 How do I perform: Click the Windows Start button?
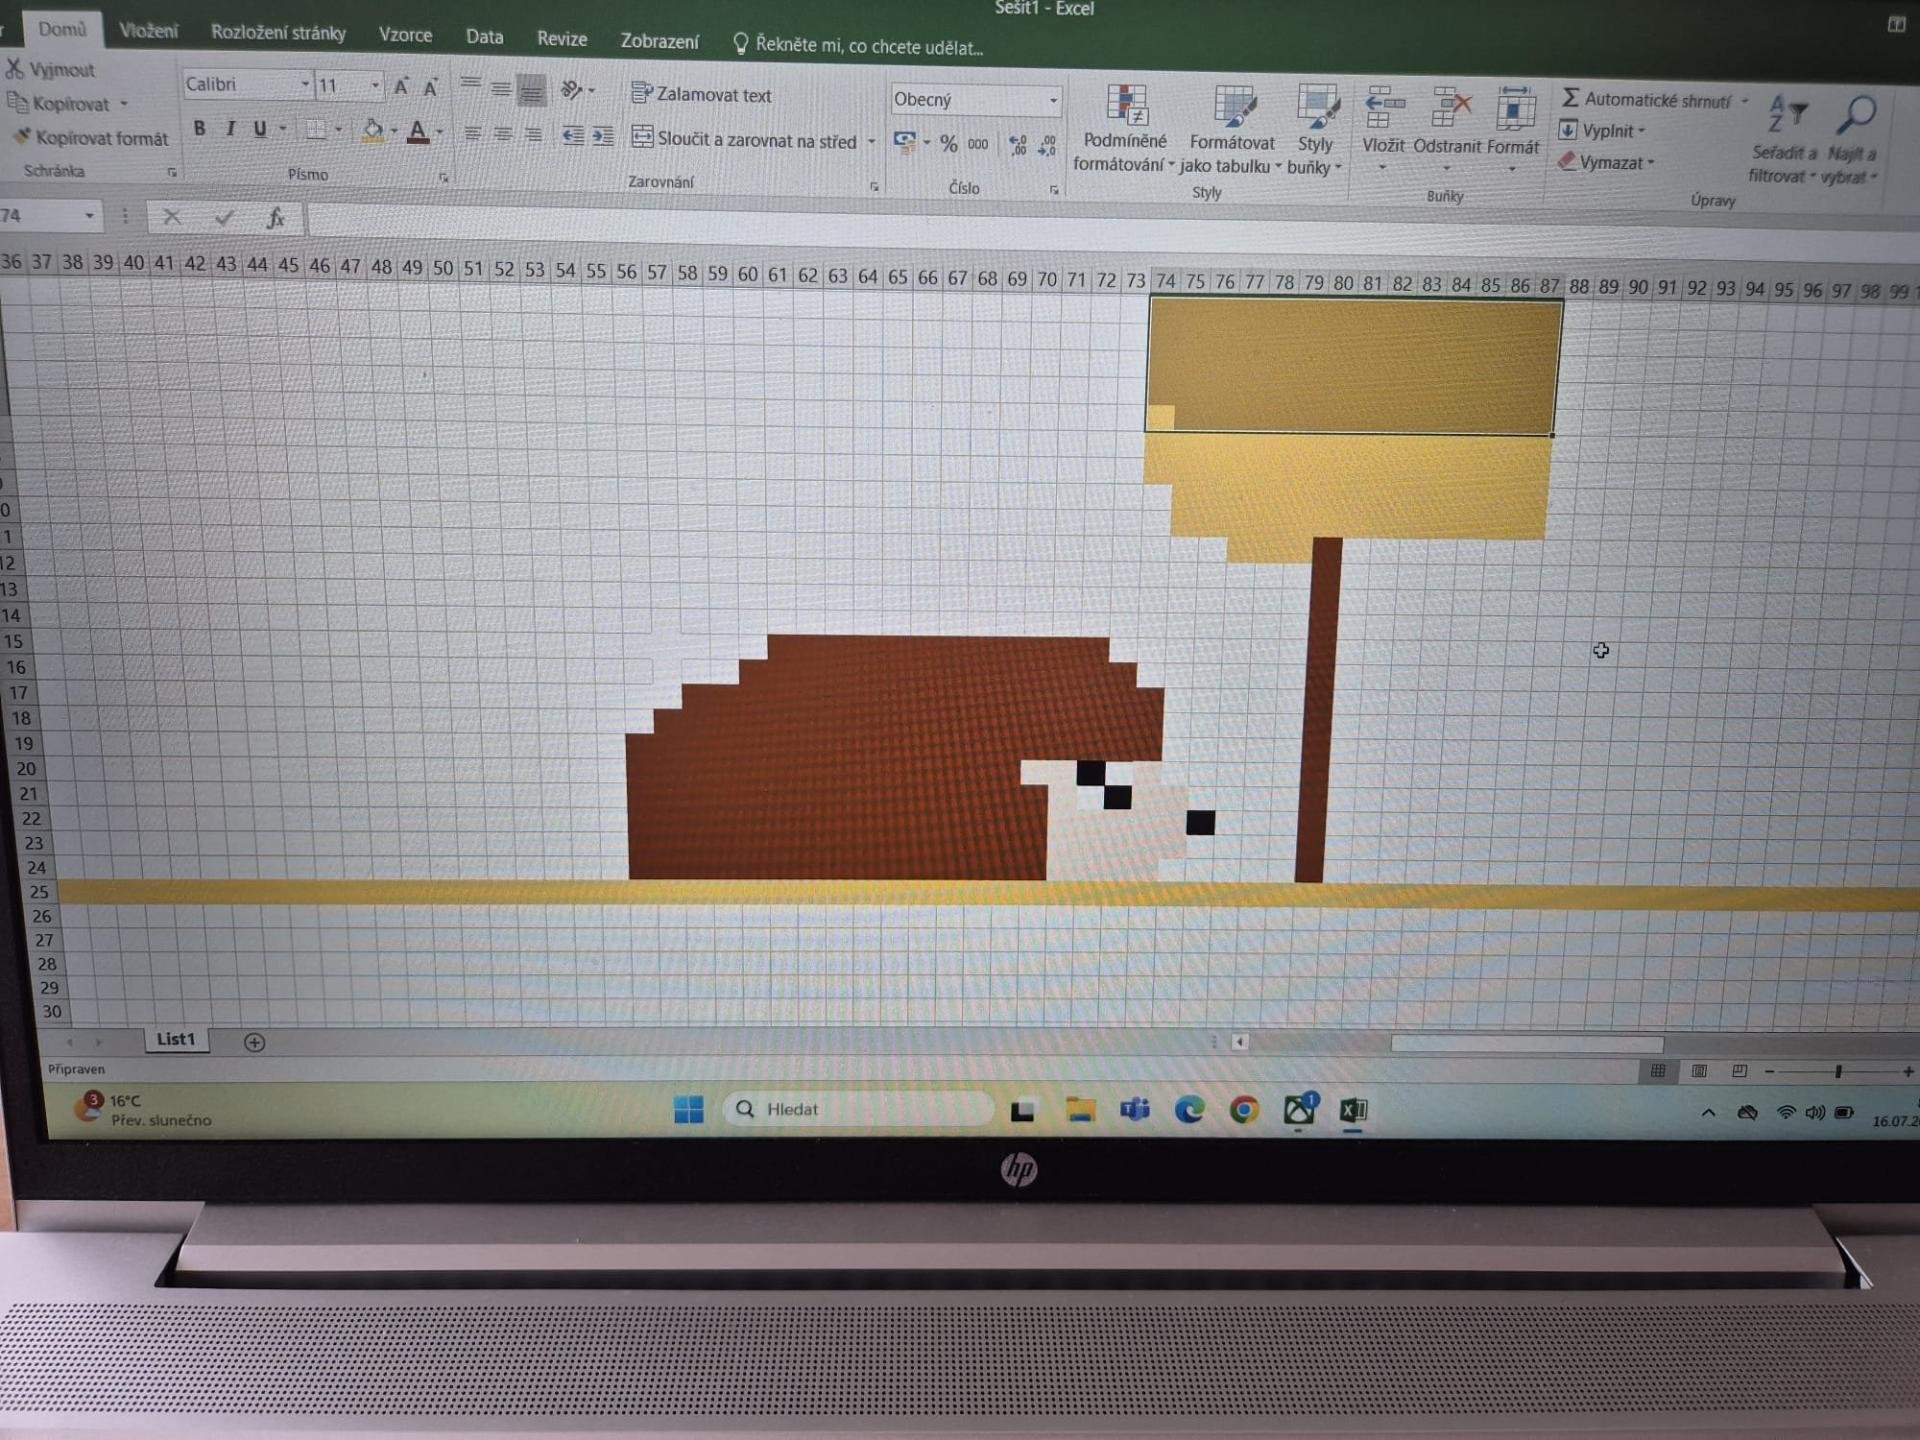point(688,1109)
